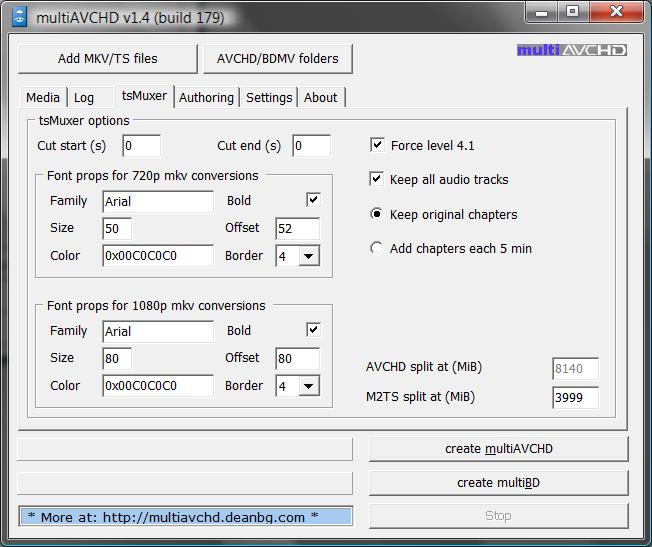Switch to the Authoring tab
Image resolution: width=652 pixels, height=547 pixels.
coord(207,98)
